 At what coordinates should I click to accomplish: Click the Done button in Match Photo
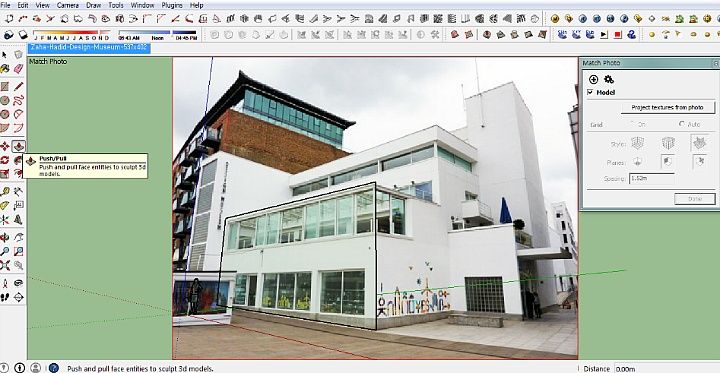[694, 199]
